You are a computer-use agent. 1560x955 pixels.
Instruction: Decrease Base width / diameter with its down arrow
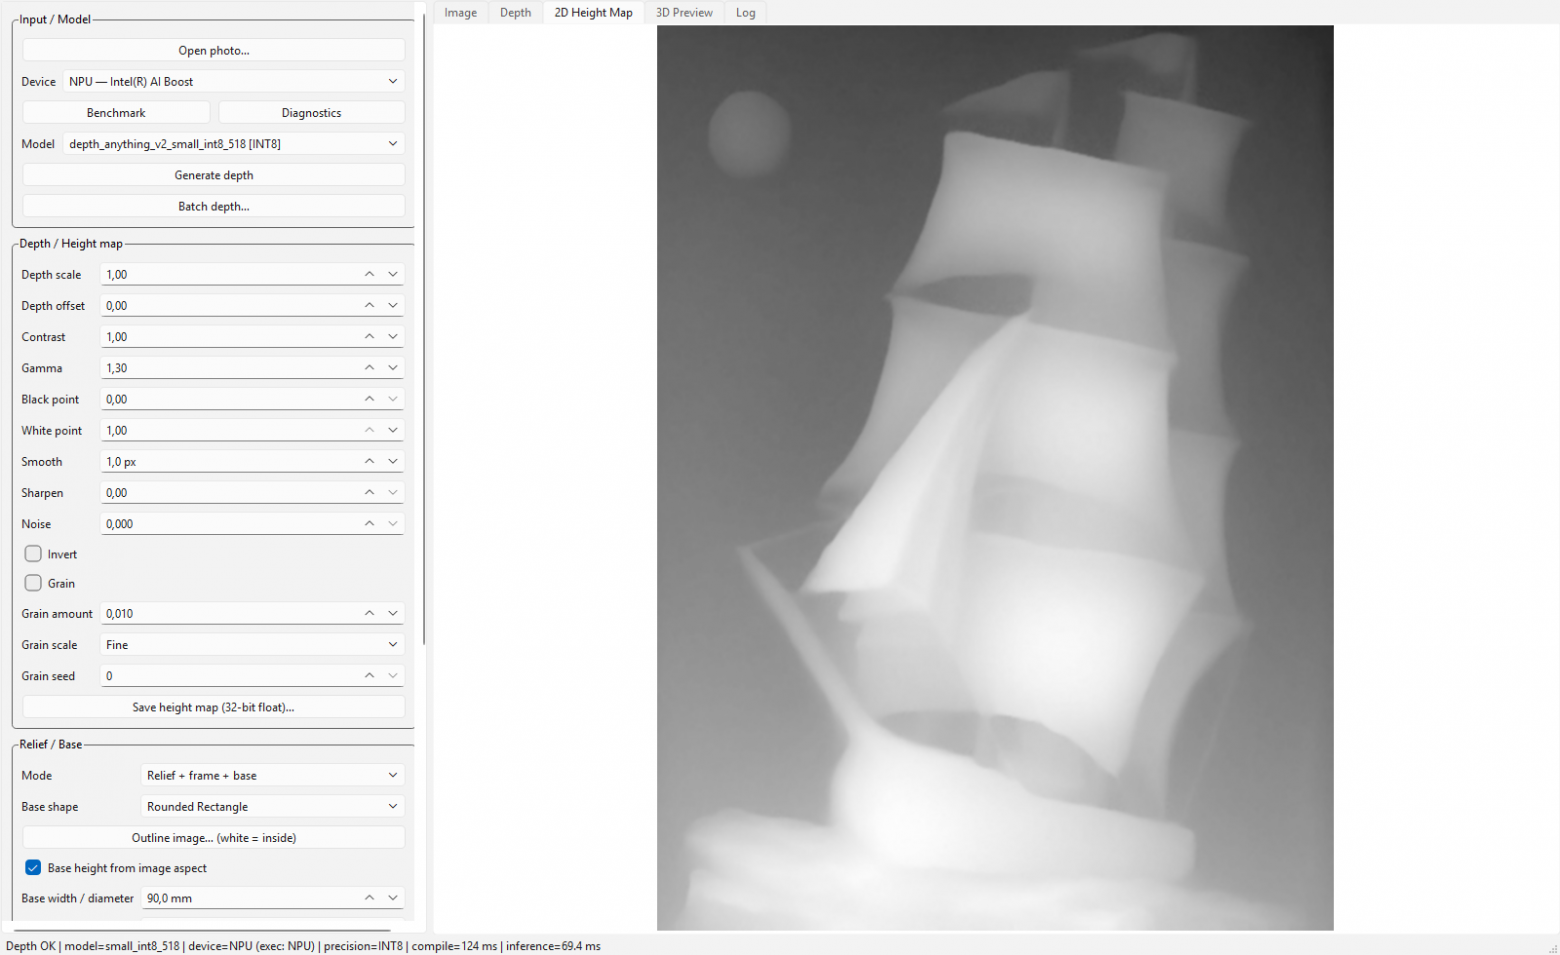pyautogui.click(x=393, y=898)
